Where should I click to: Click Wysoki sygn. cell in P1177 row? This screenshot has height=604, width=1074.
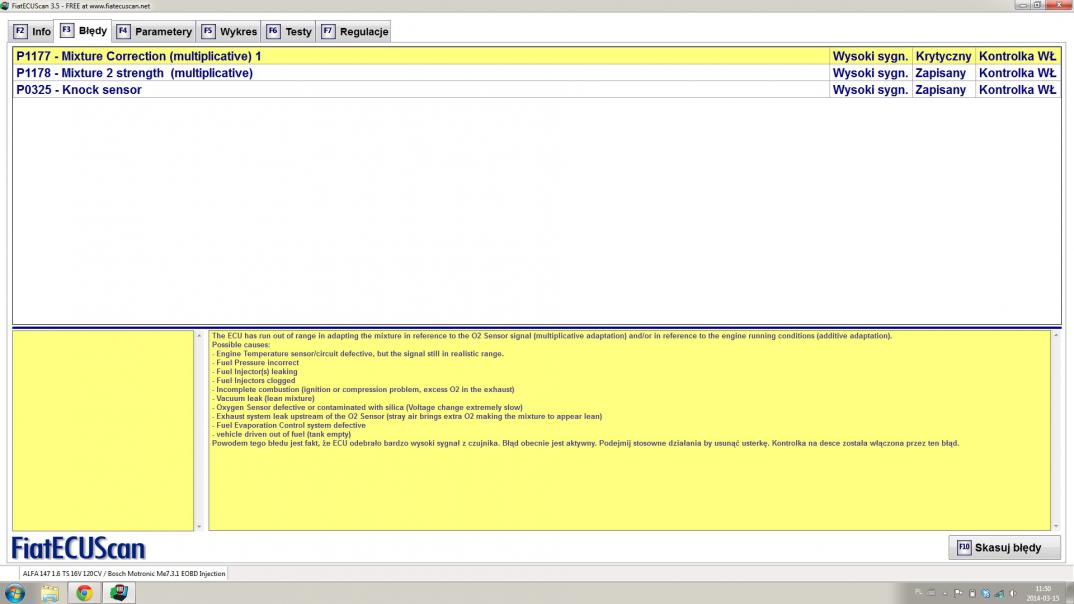click(x=870, y=56)
